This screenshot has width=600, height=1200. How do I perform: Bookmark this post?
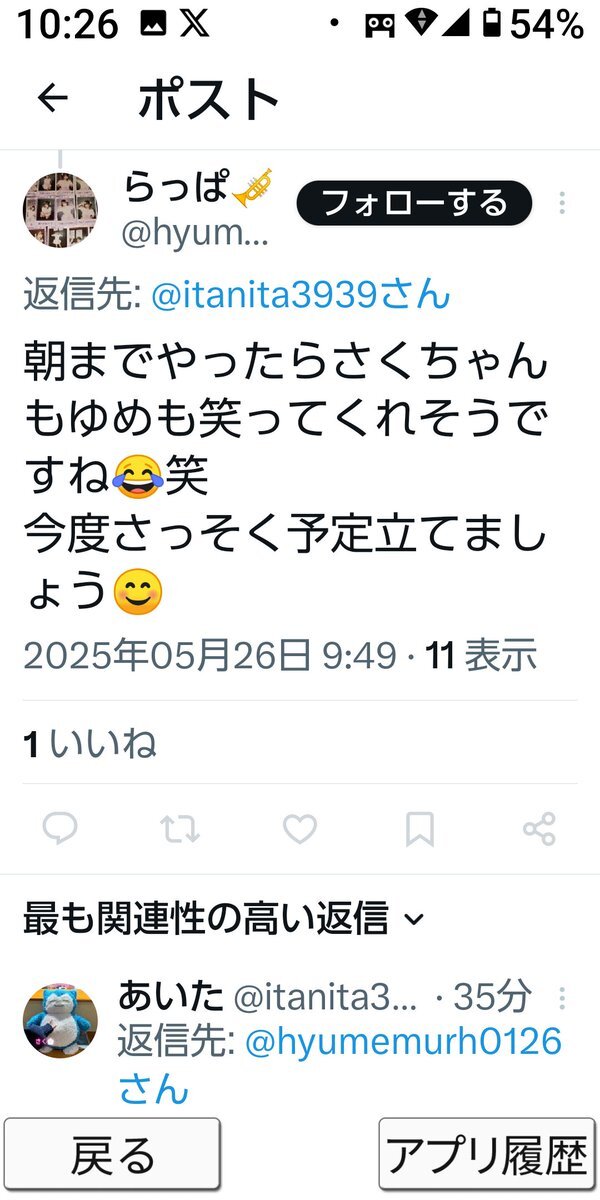[x=420, y=828]
